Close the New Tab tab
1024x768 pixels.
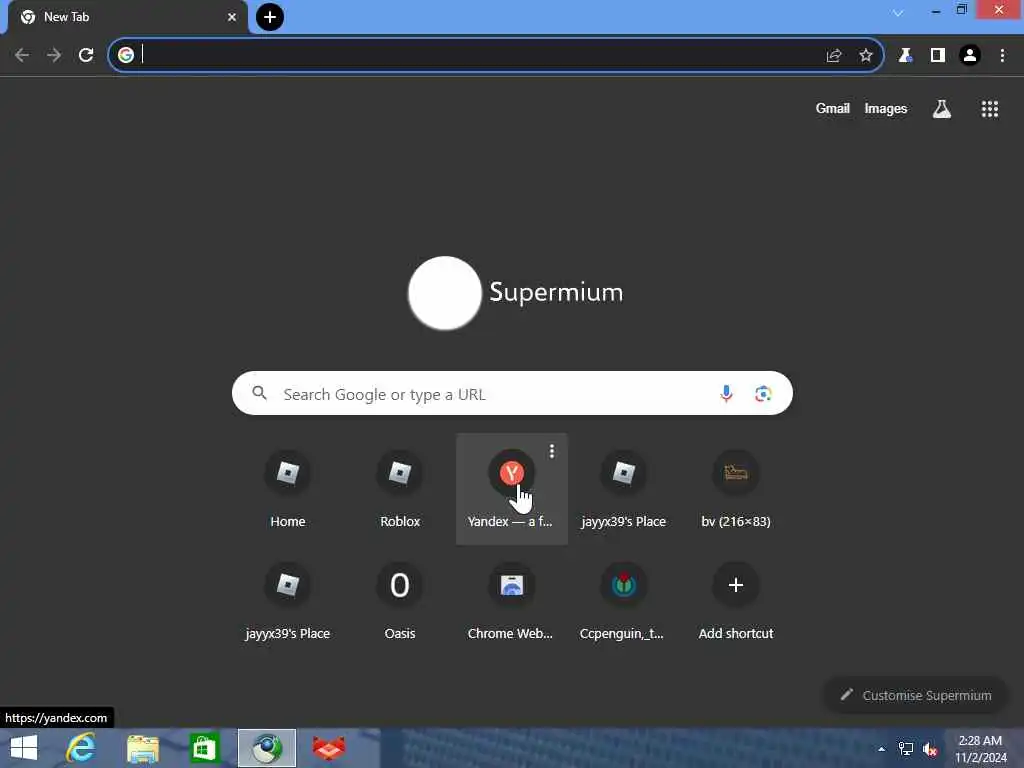(232, 17)
